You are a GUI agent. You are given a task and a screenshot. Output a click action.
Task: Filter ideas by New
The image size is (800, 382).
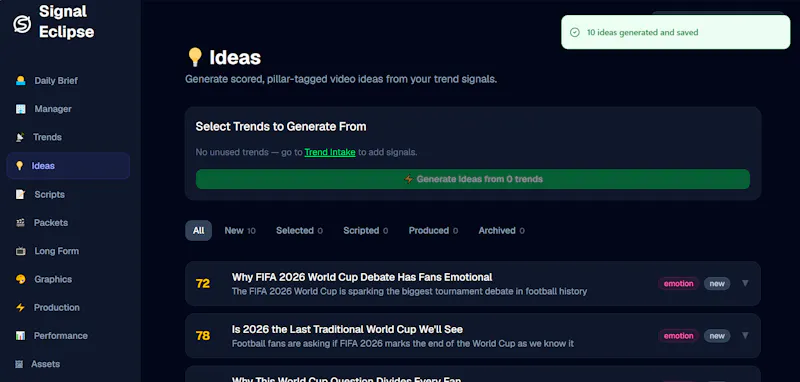[x=240, y=231]
